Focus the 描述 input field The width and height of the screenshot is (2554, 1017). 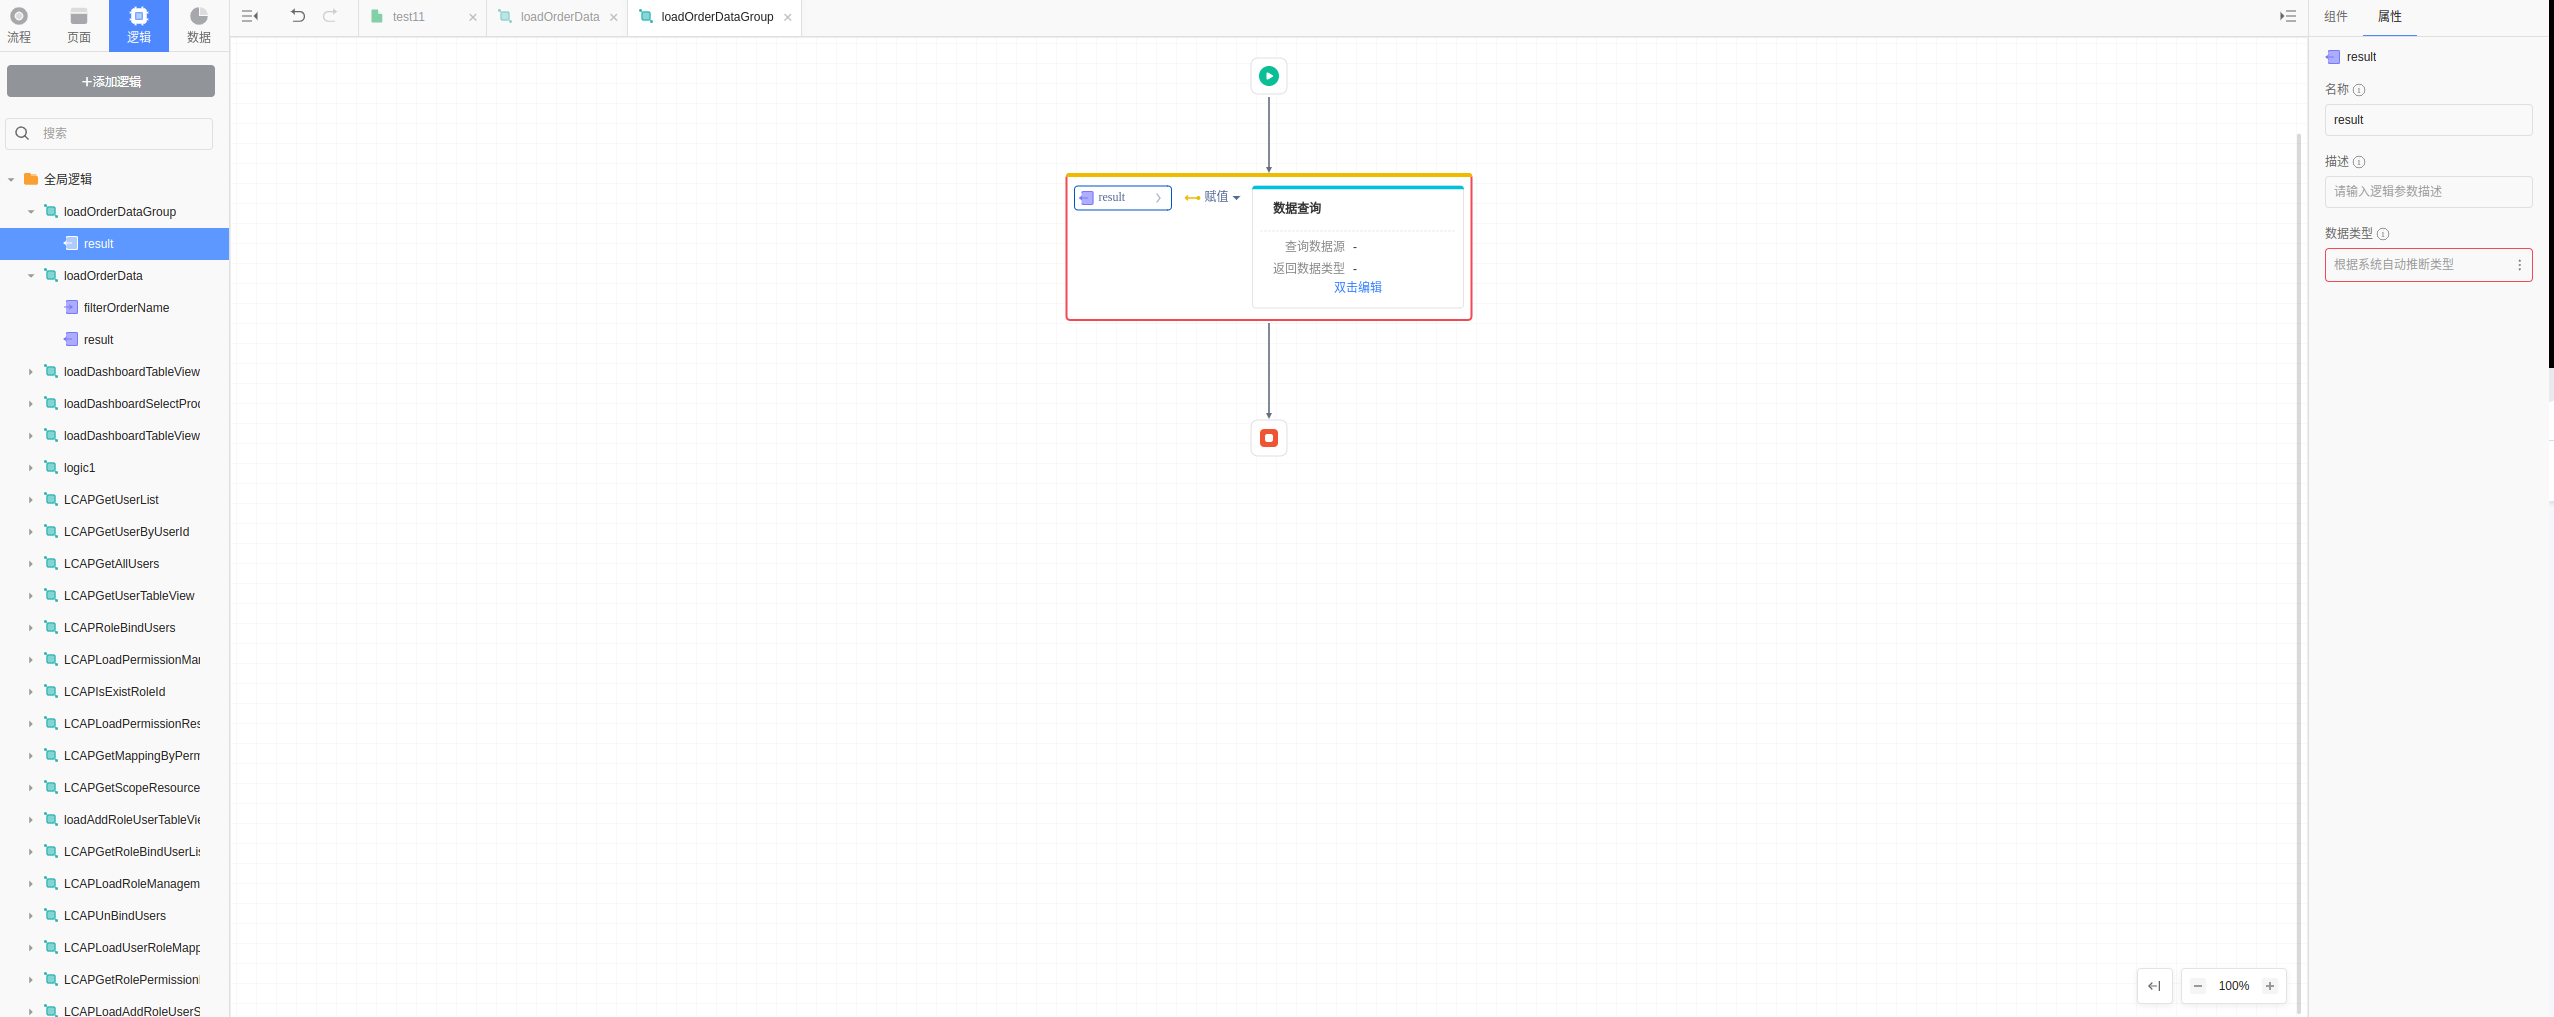[x=2428, y=192]
